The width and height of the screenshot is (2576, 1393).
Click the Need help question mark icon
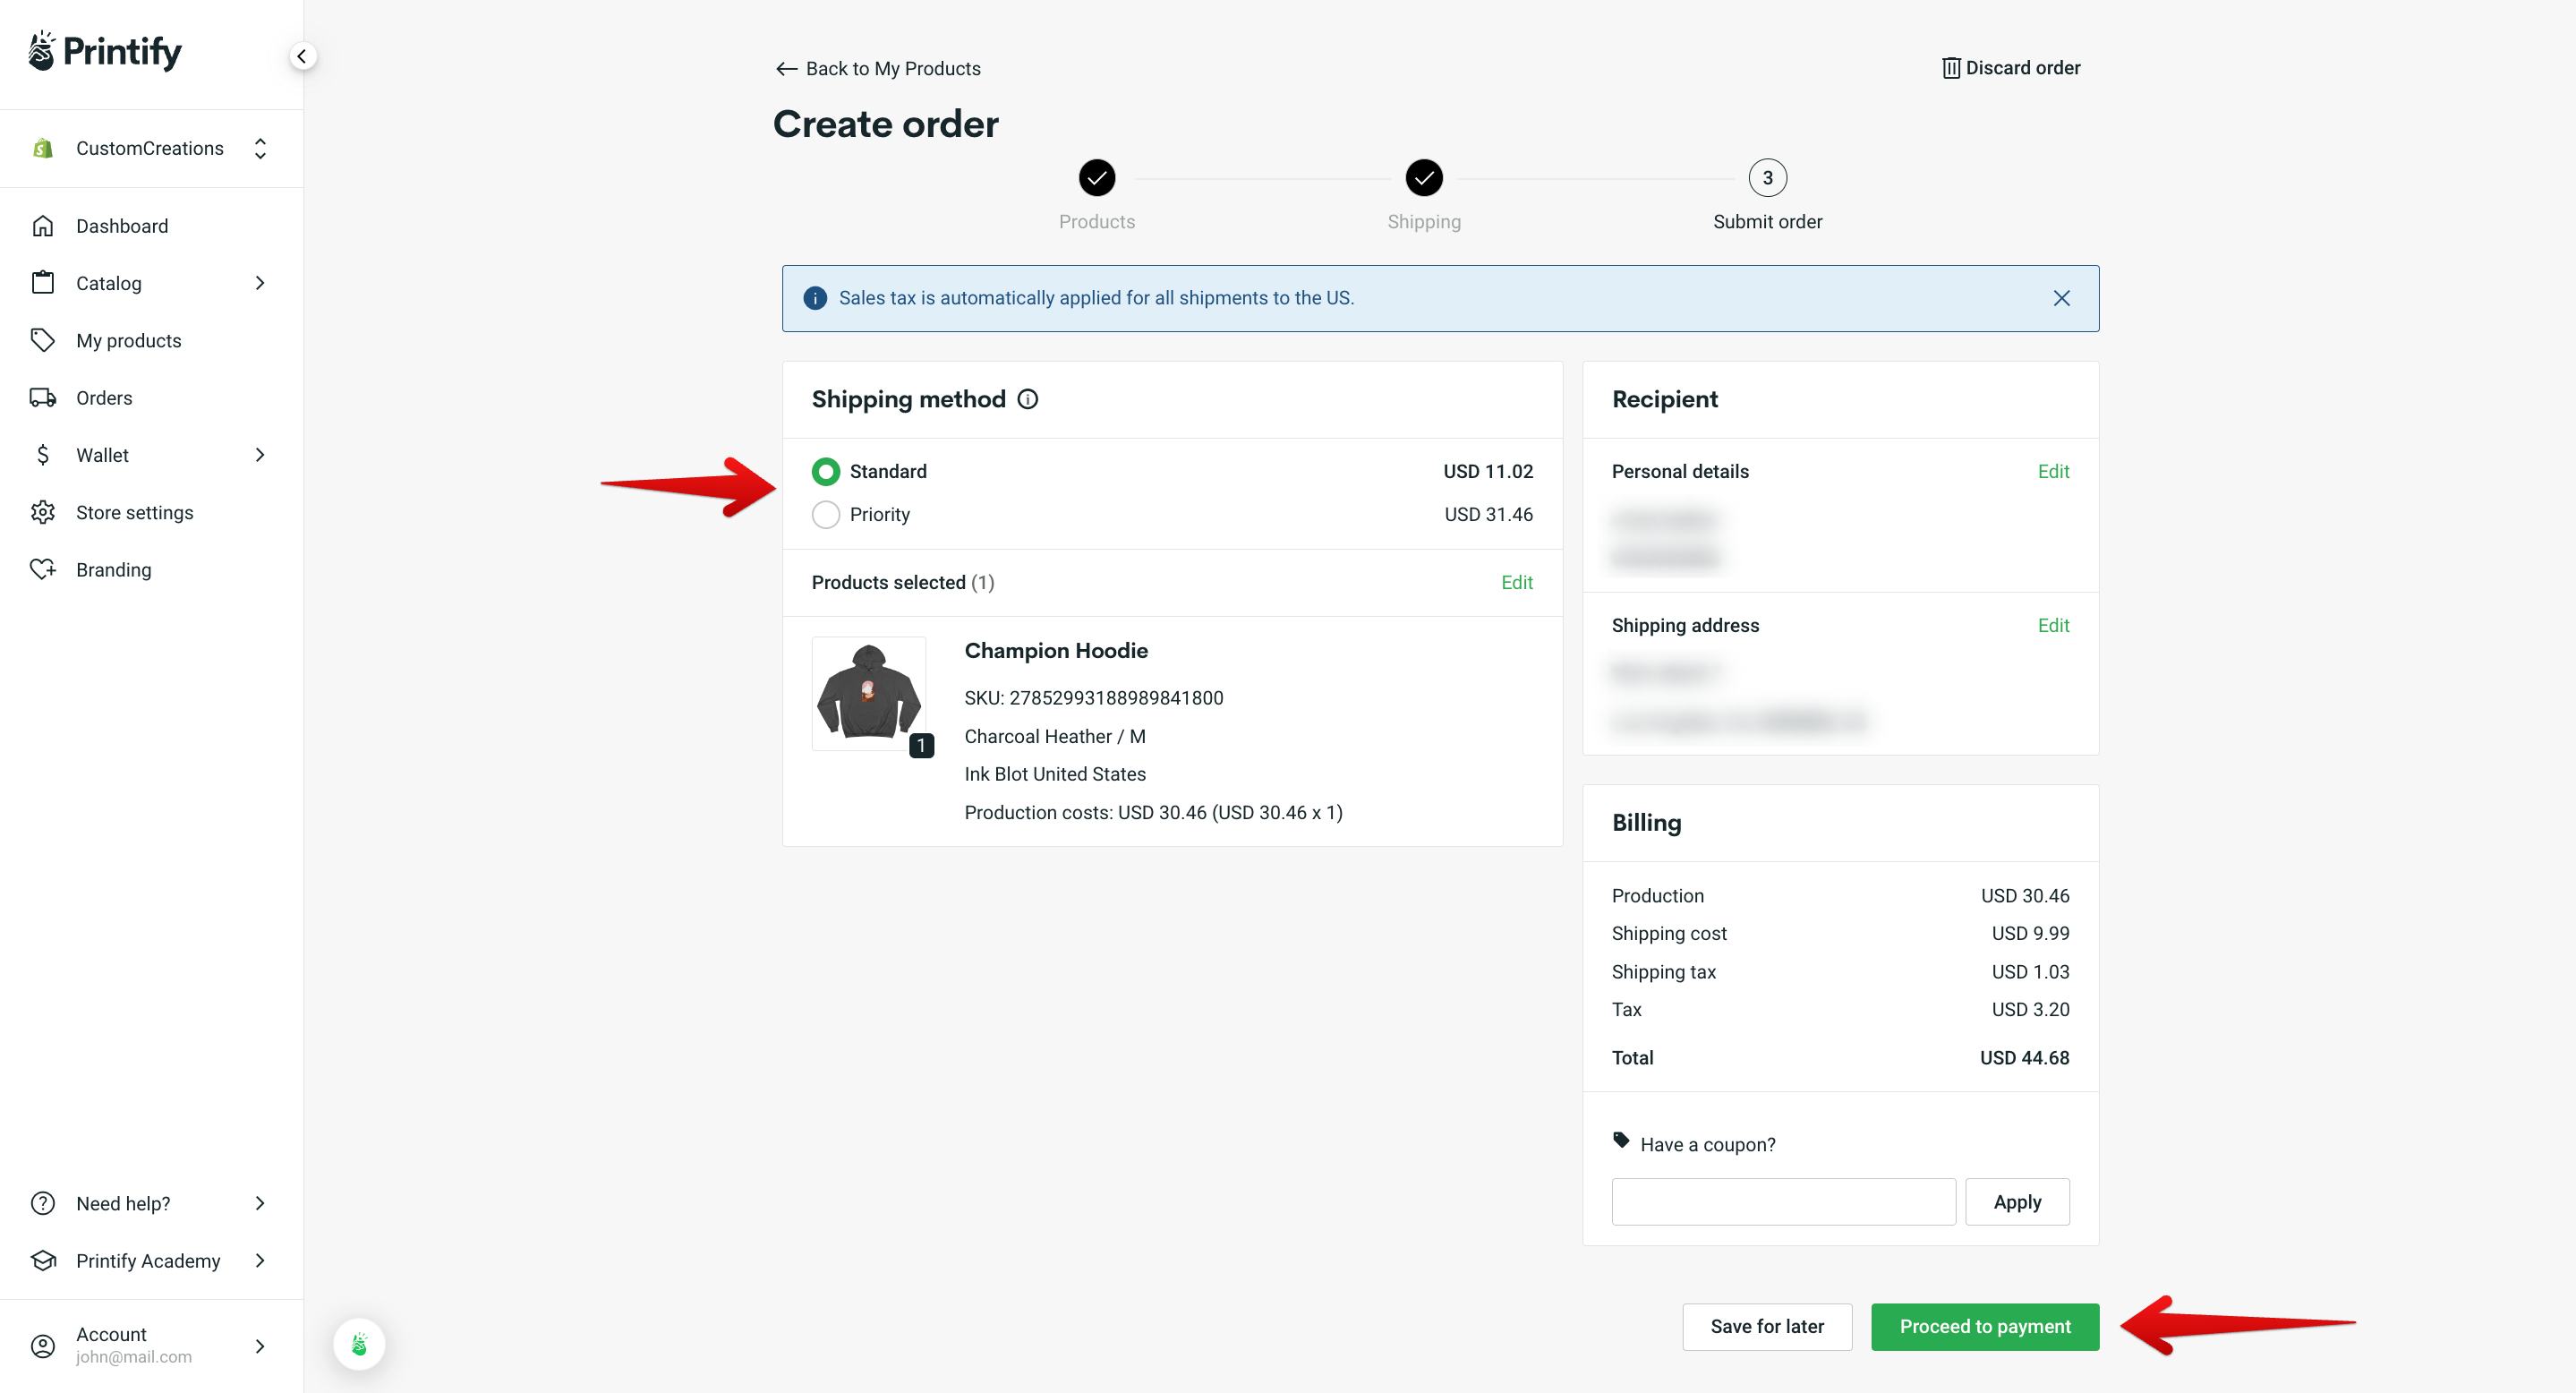click(42, 1203)
